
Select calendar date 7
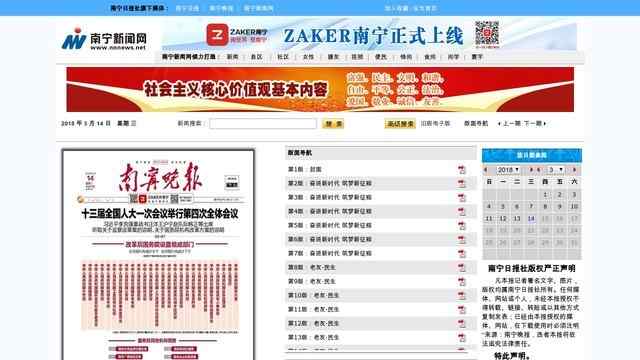pyautogui.click(x=531, y=207)
